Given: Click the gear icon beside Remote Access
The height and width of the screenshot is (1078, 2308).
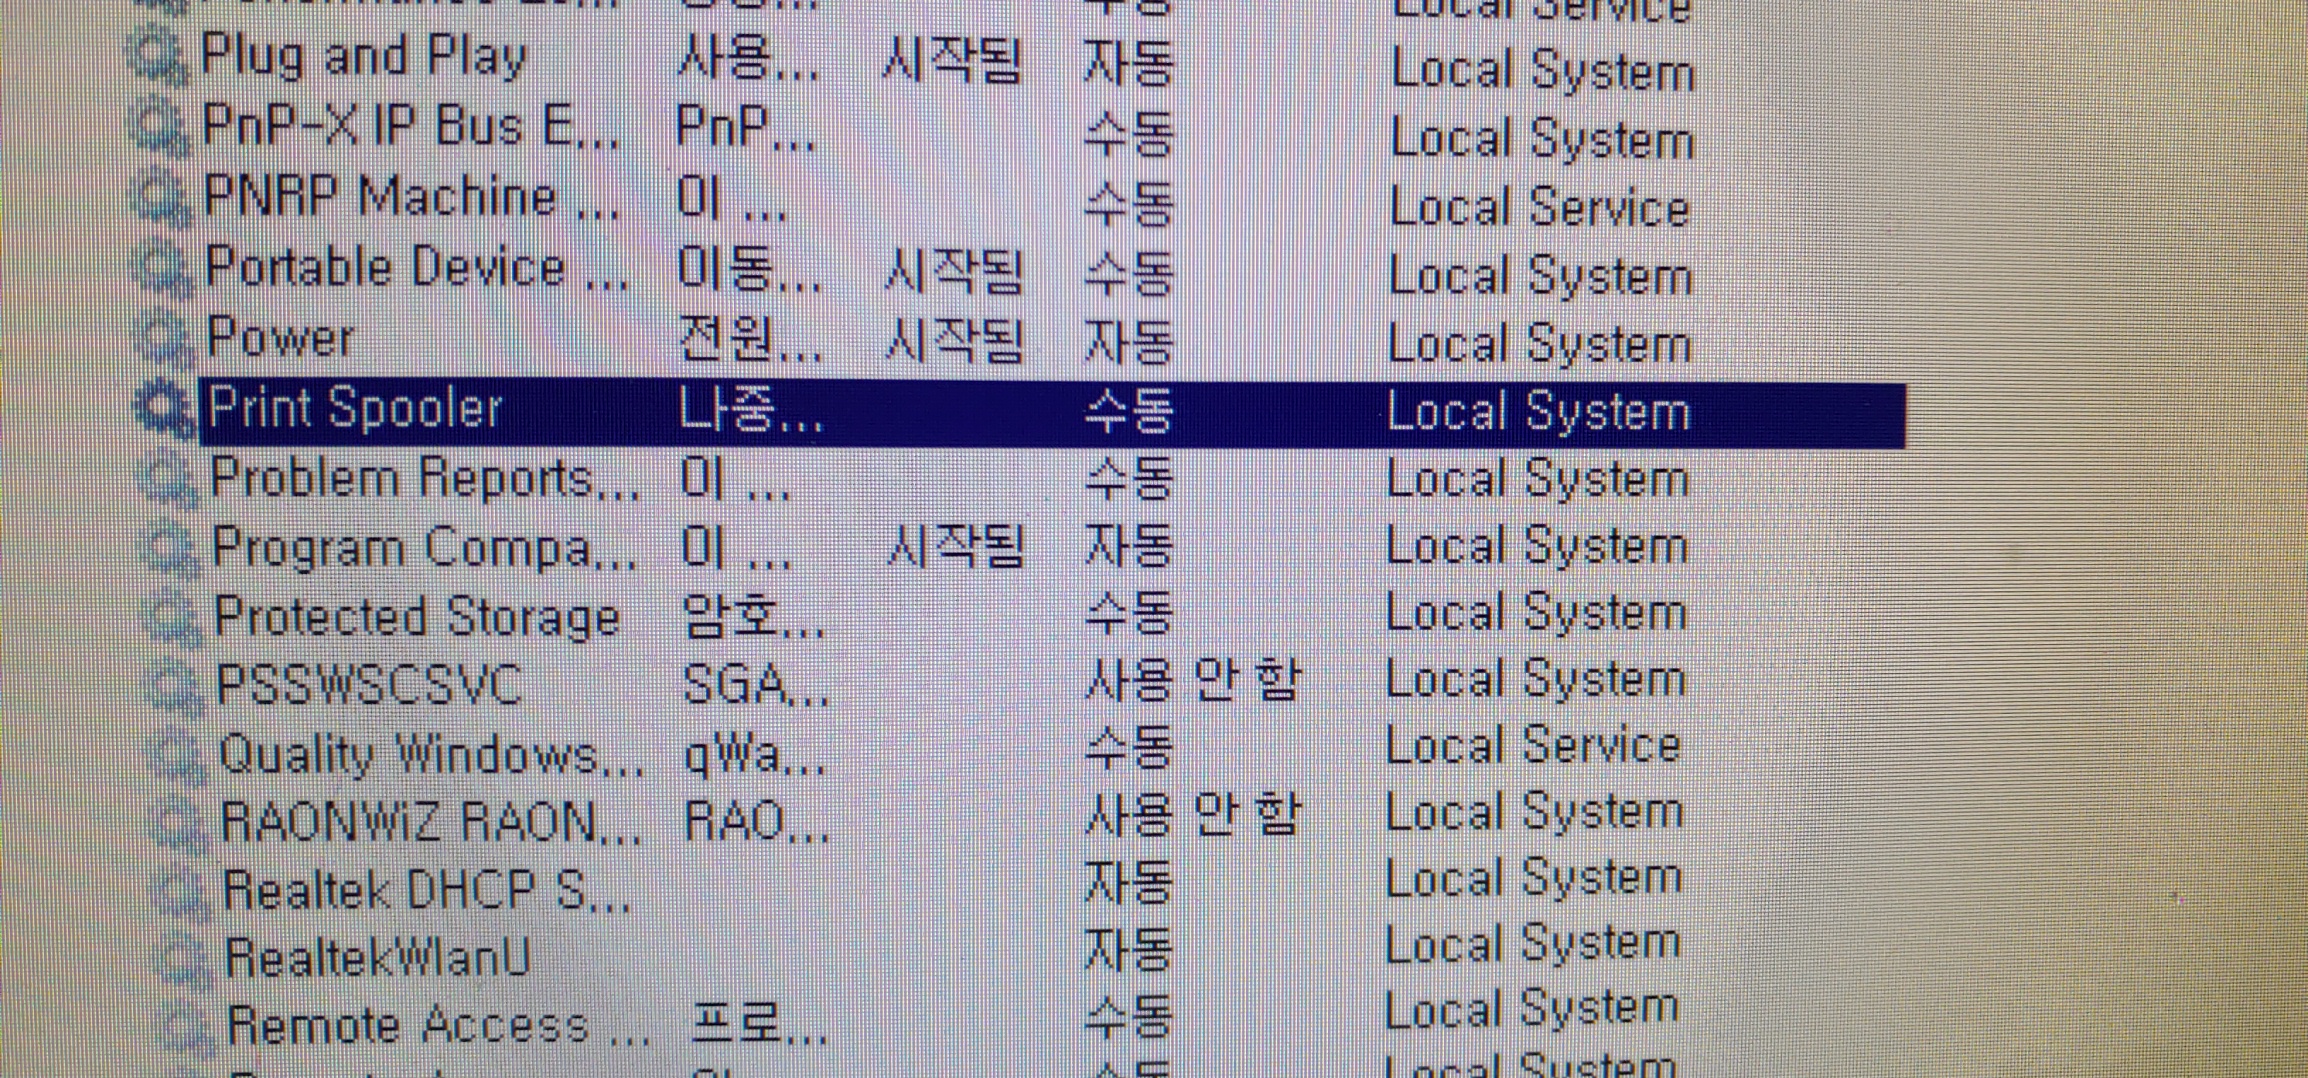Looking at the screenshot, I should click(185, 1026).
